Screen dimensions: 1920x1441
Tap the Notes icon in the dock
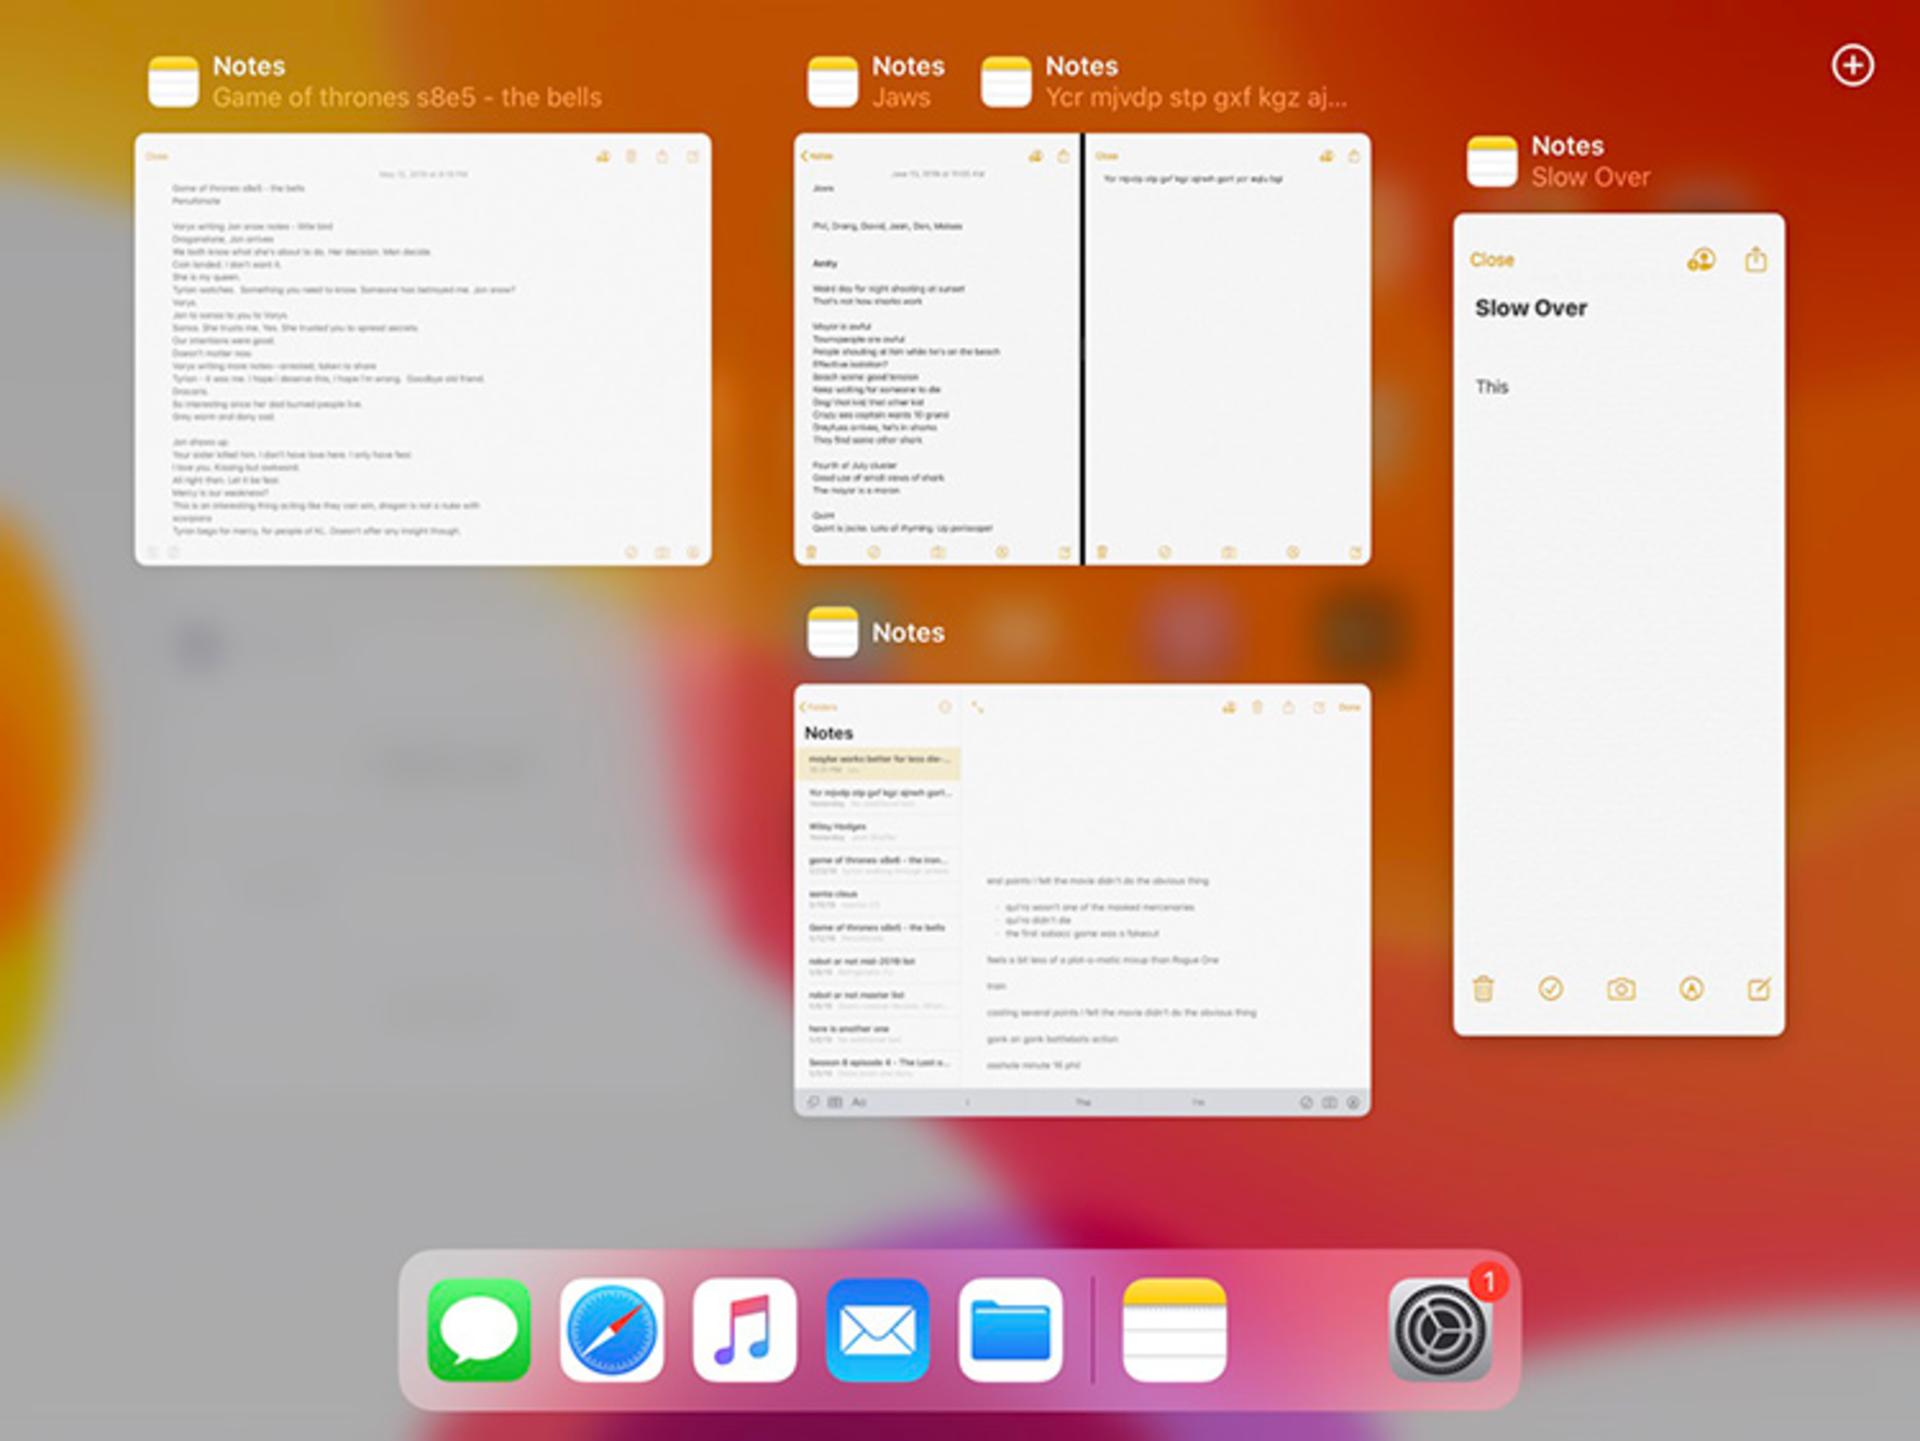click(1174, 1330)
